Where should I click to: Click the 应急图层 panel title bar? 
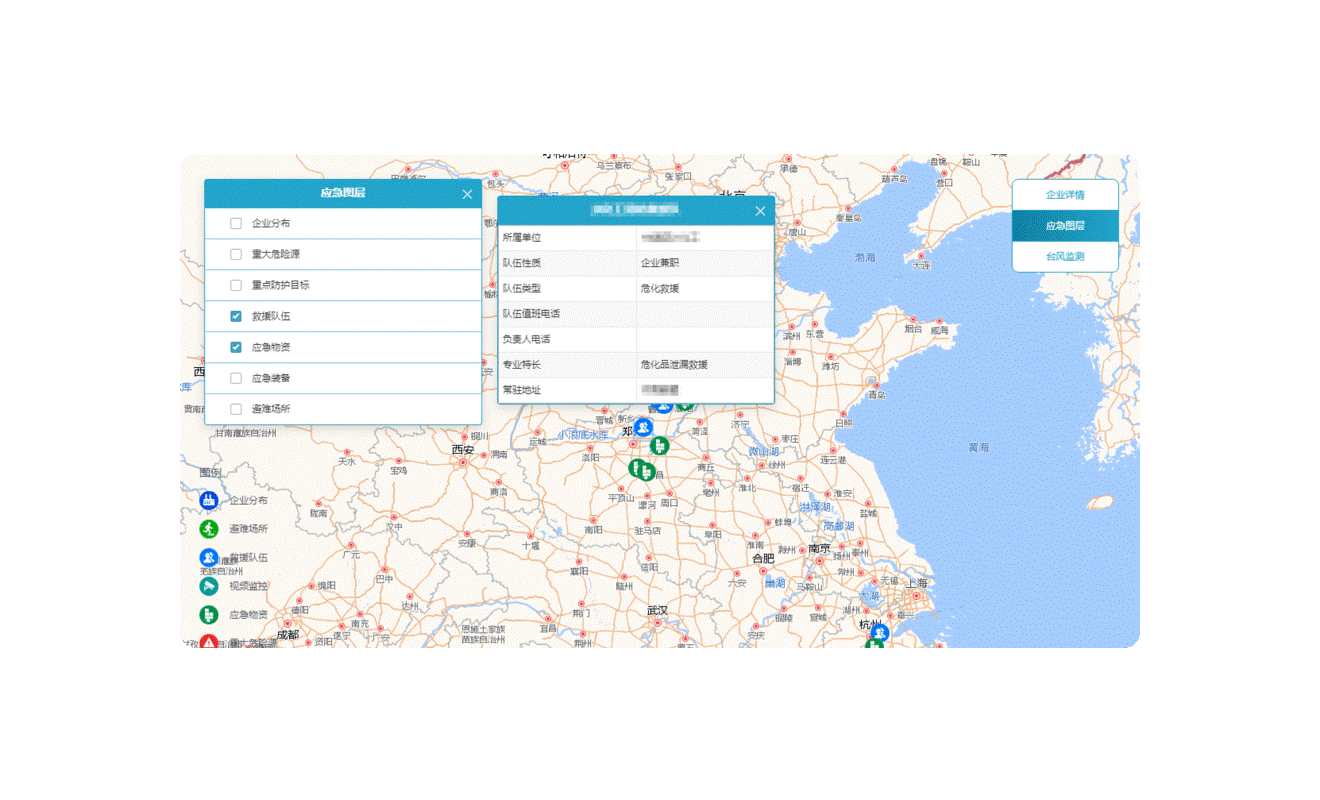tap(343, 194)
